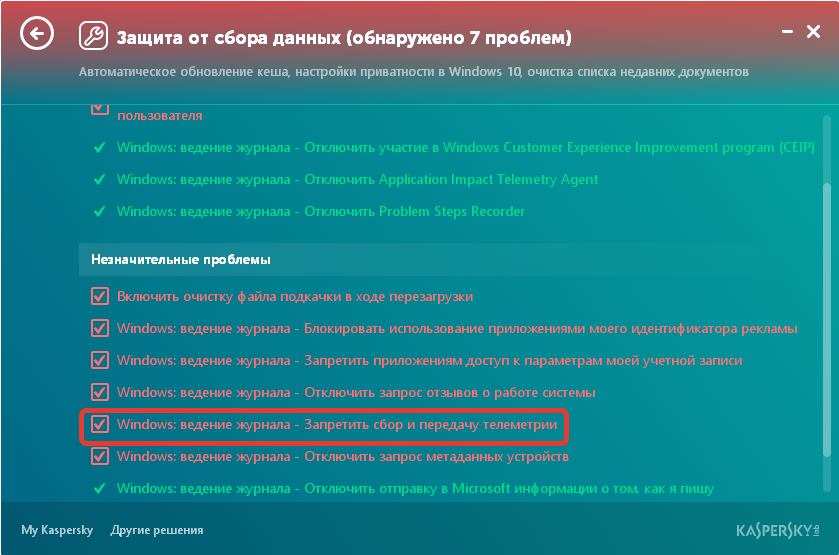
Task: Click green checkmark beside Application Impact Telemetry Agent
Action: pos(99,180)
